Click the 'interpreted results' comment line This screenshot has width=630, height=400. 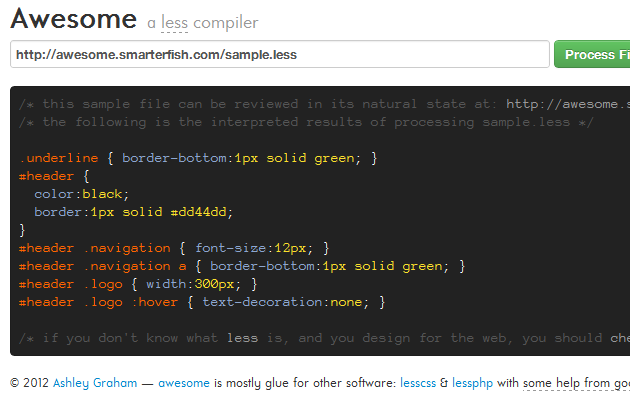pyautogui.click(x=306, y=122)
